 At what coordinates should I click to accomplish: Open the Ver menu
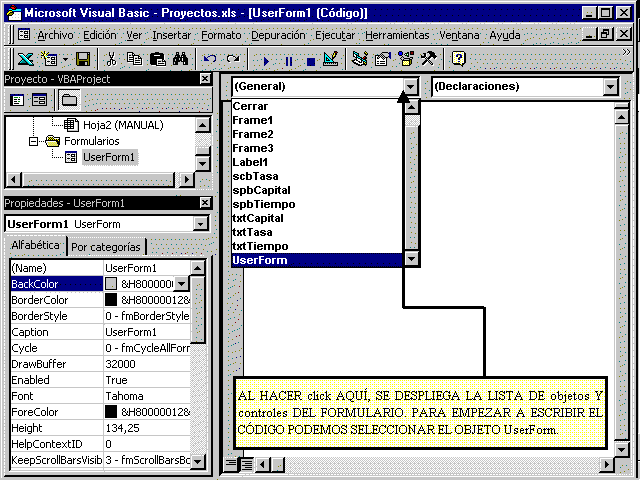(x=134, y=36)
